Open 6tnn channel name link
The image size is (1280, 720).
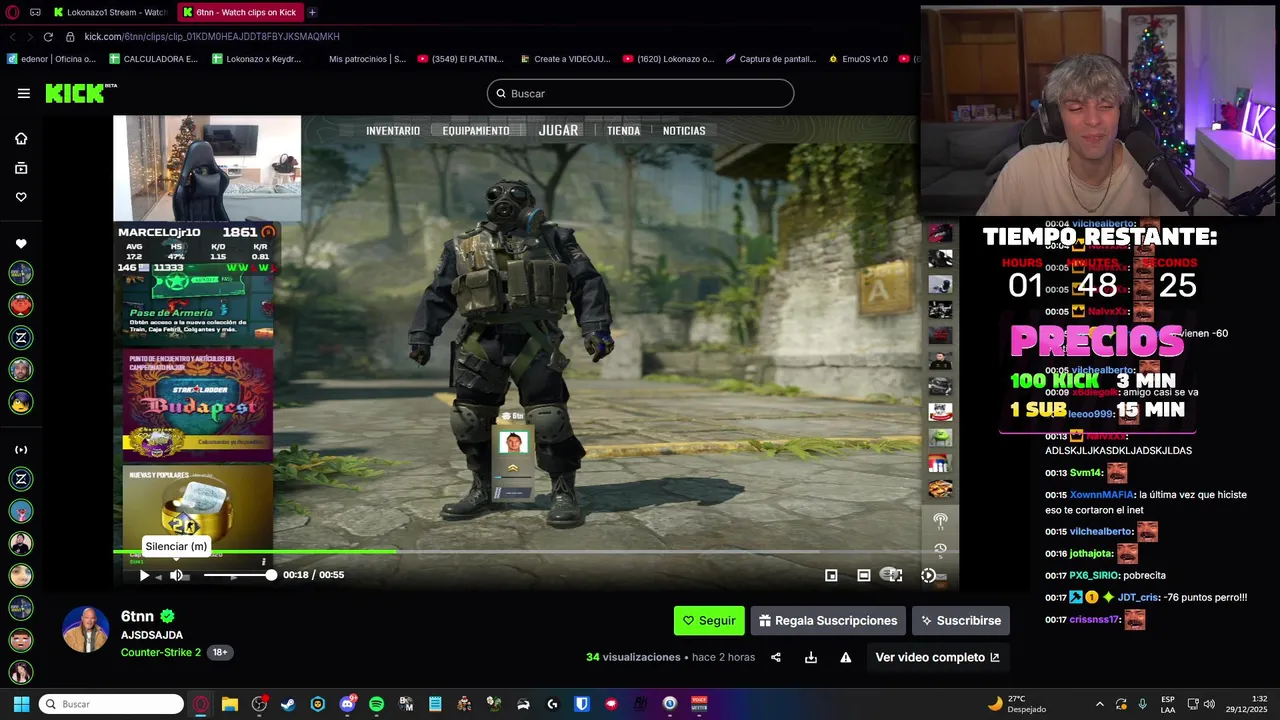point(137,616)
